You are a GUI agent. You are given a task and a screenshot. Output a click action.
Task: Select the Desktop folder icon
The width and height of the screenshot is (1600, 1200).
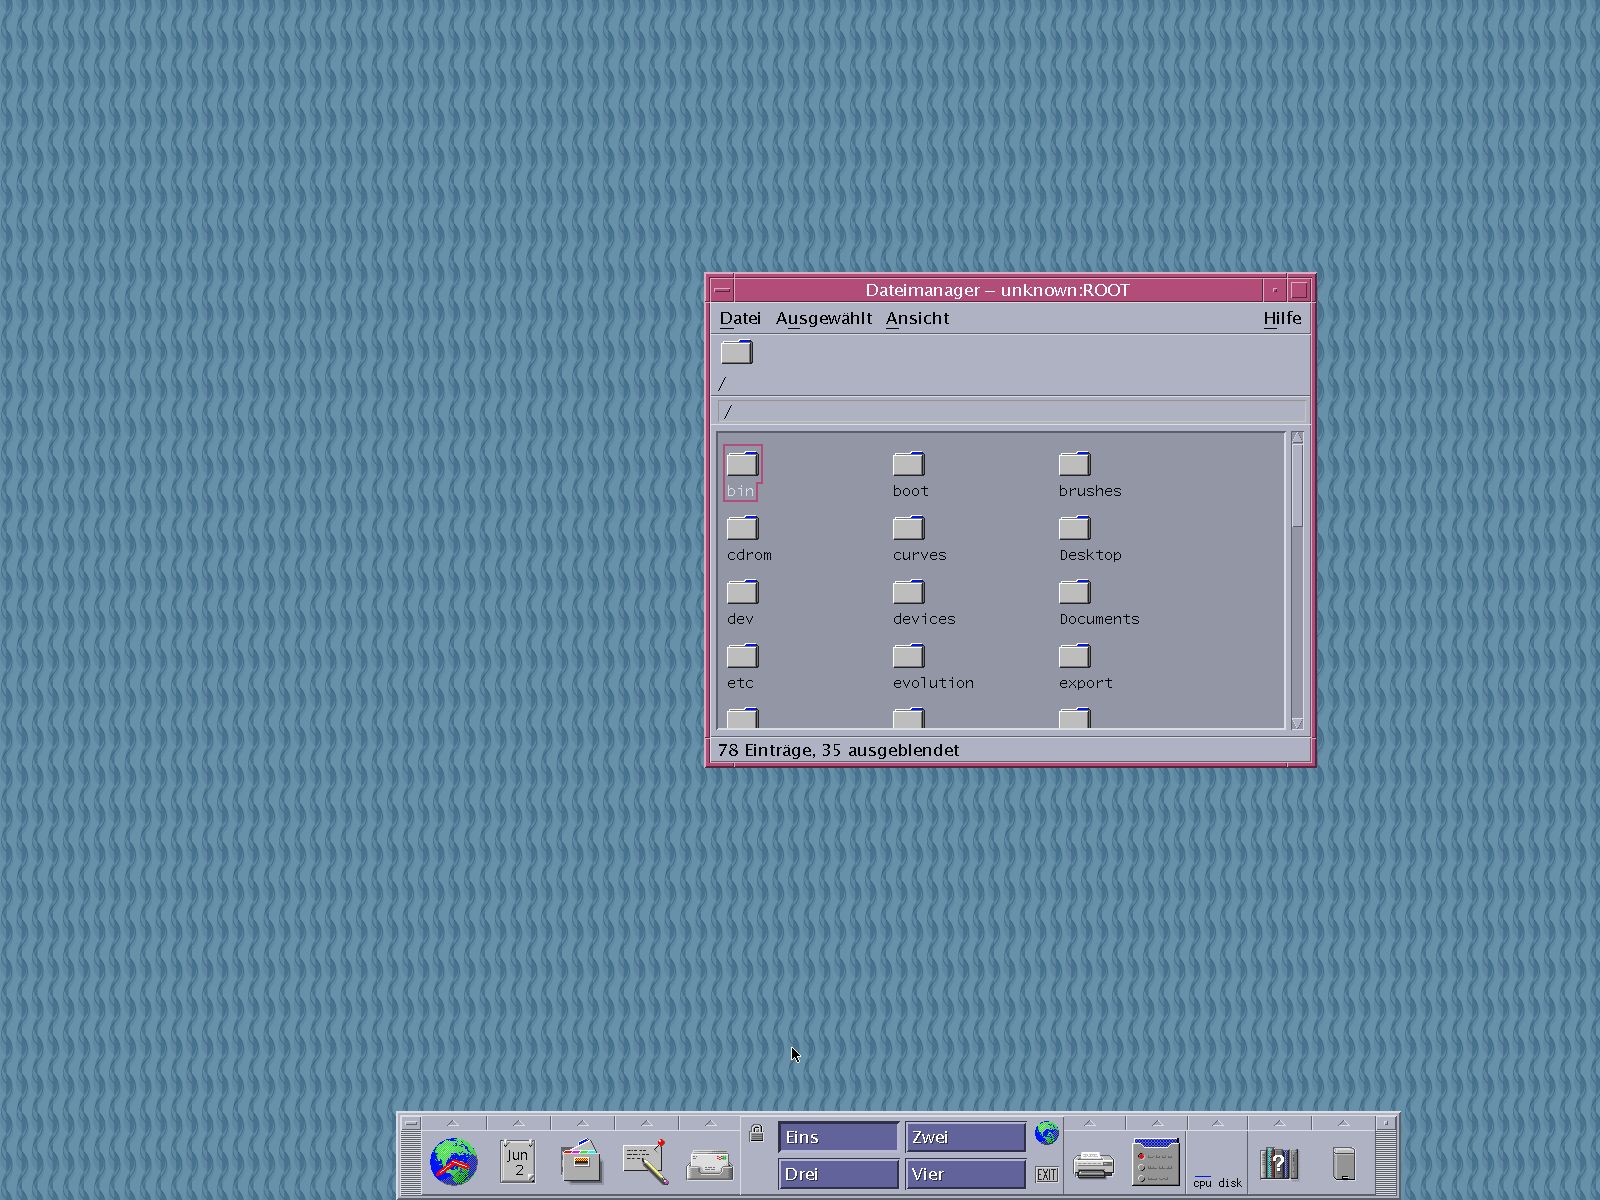pyautogui.click(x=1075, y=528)
